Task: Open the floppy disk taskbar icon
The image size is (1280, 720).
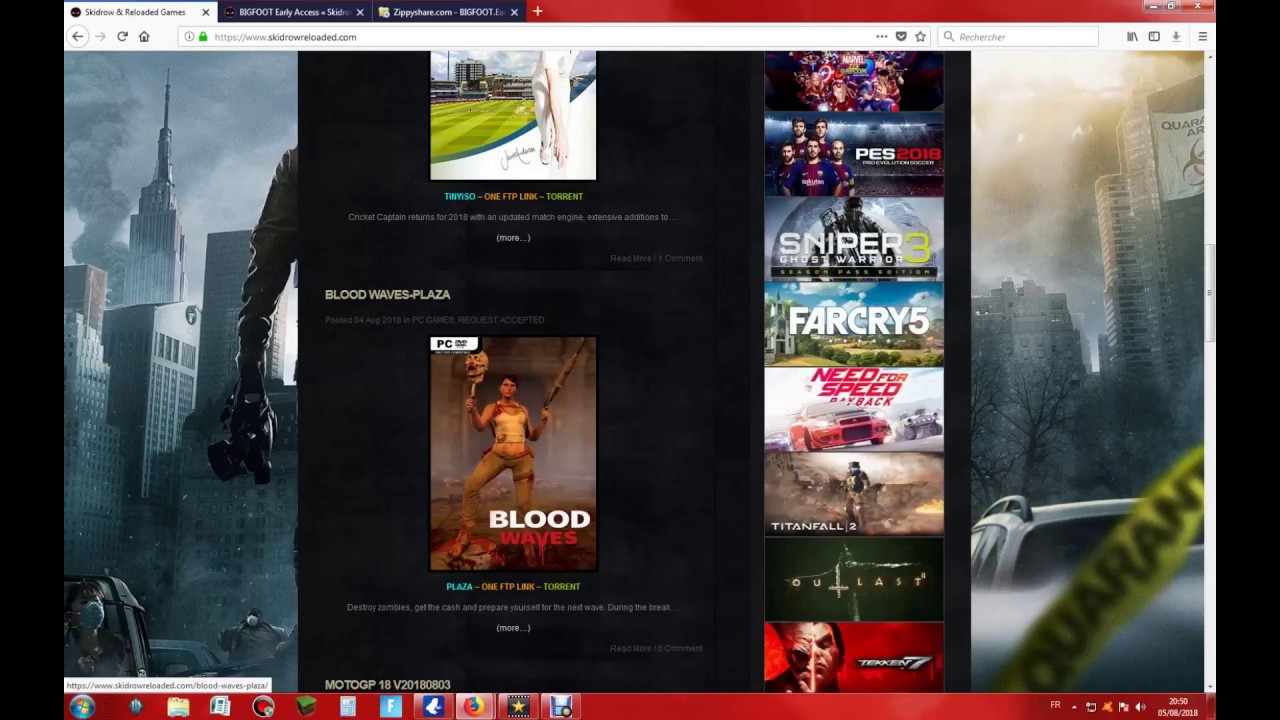Action: 561,707
